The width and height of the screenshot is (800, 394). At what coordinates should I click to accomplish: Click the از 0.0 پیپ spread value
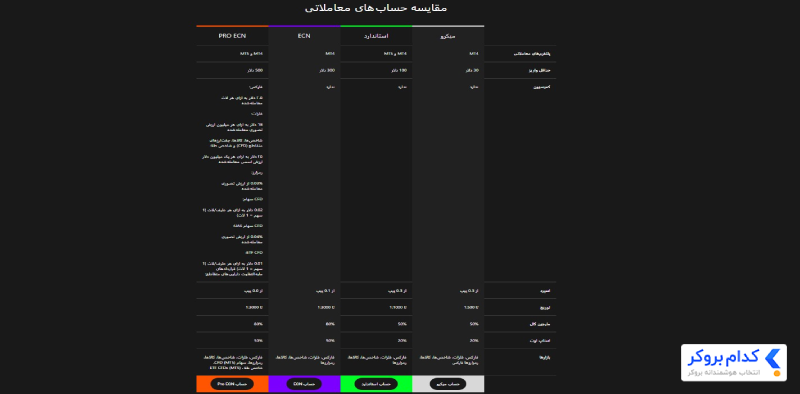pos(254,291)
